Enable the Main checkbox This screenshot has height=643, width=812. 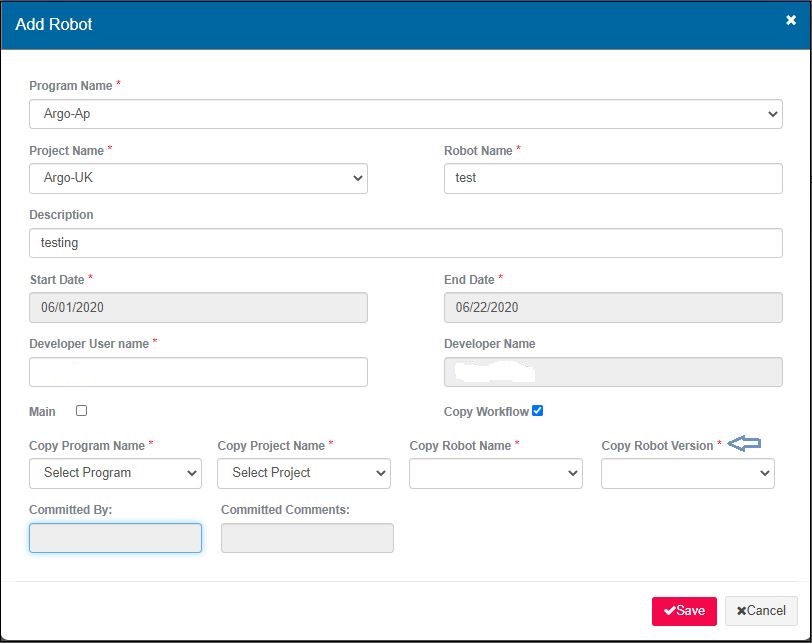82,411
